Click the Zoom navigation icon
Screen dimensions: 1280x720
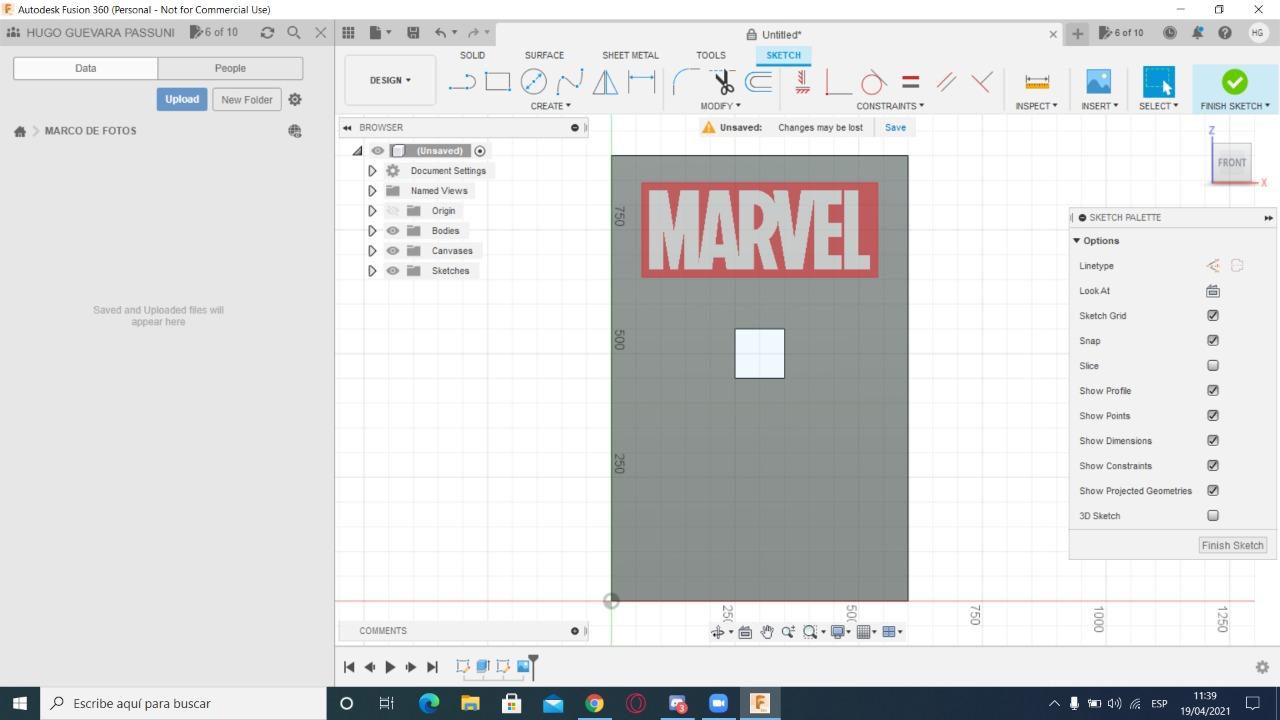pos(788,632)
